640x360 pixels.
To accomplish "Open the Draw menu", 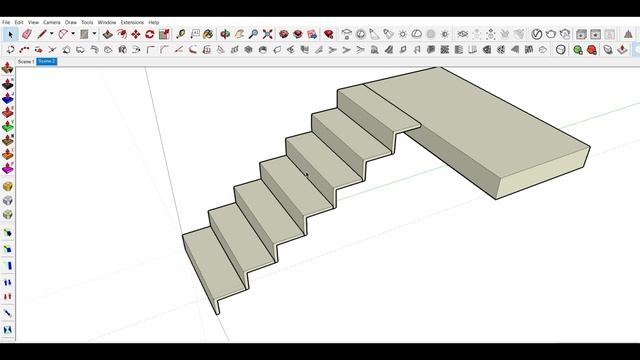I will (x=71, y=22).
